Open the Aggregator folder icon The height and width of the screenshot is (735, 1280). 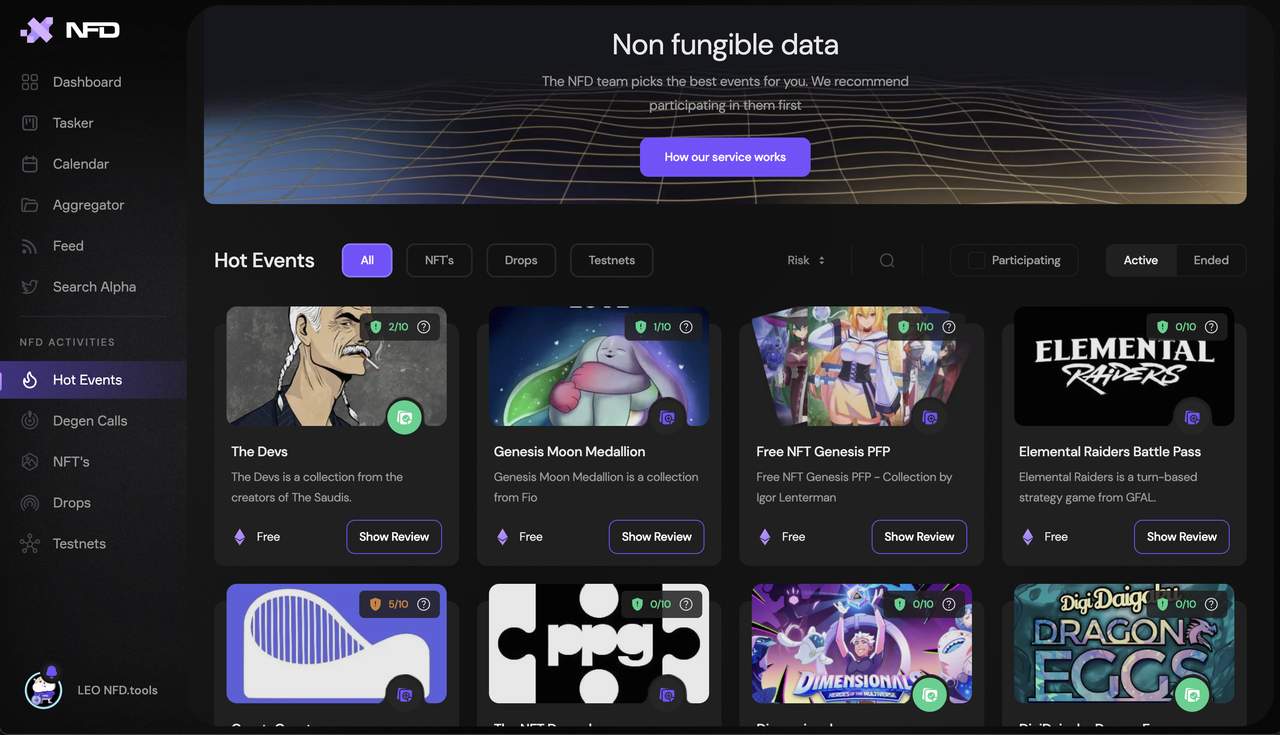click(x=30, y=205)
